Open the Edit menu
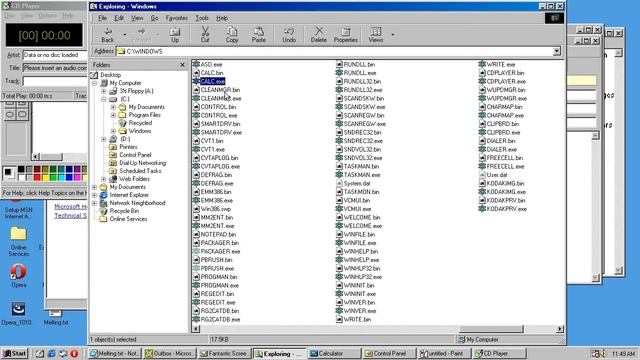Image resolution: width=640 pixels, height=360 pixels. click(119, 18)
